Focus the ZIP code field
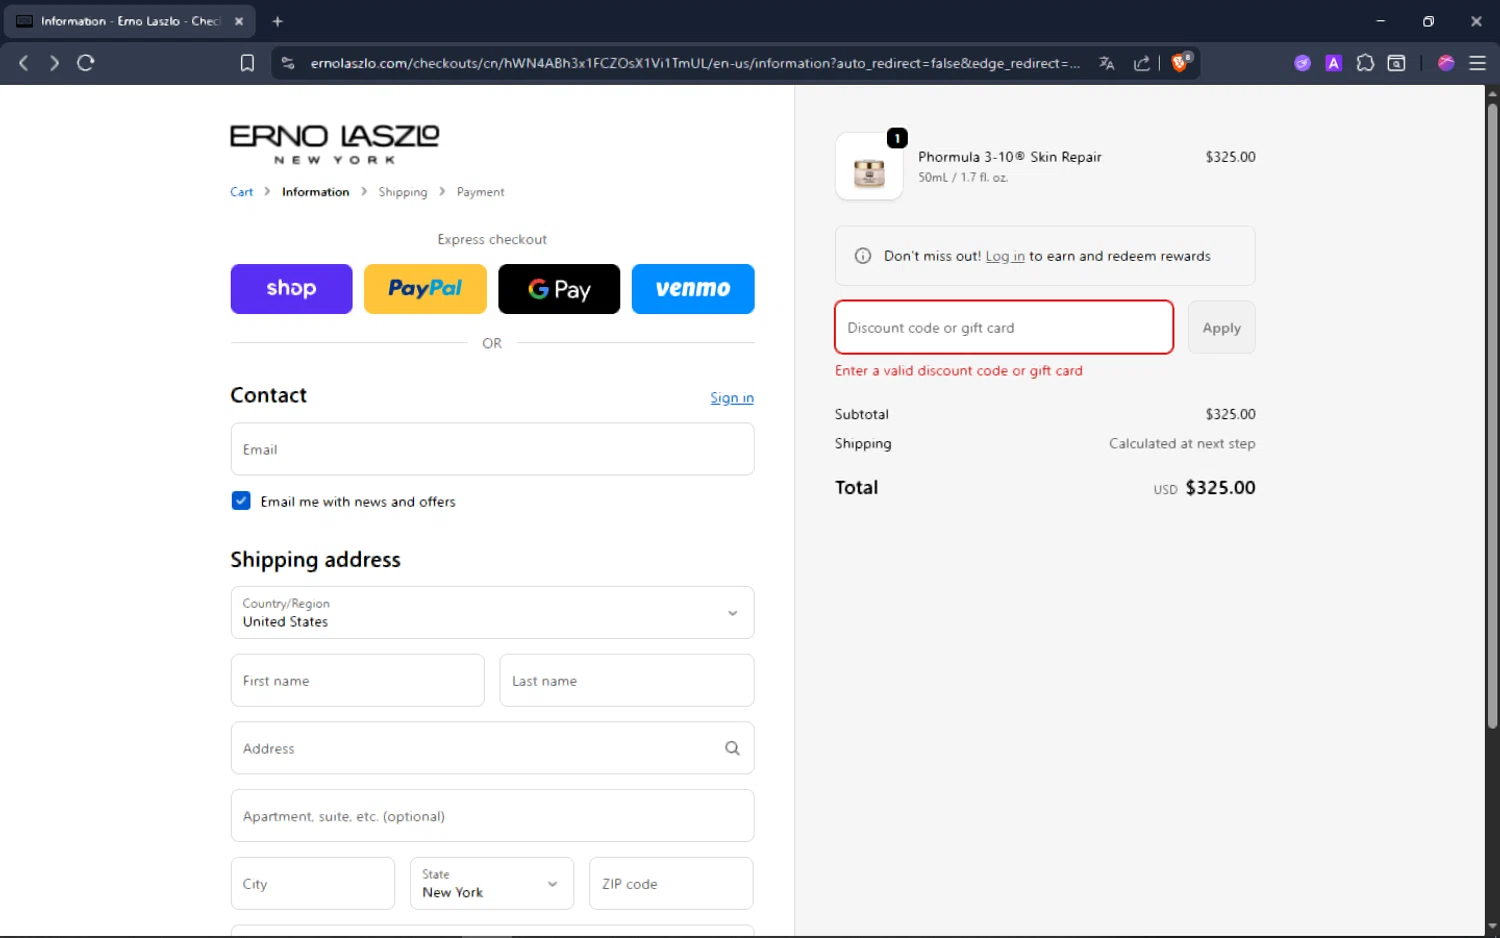This screenshot has width=1500, height=938. coord(671,883)
